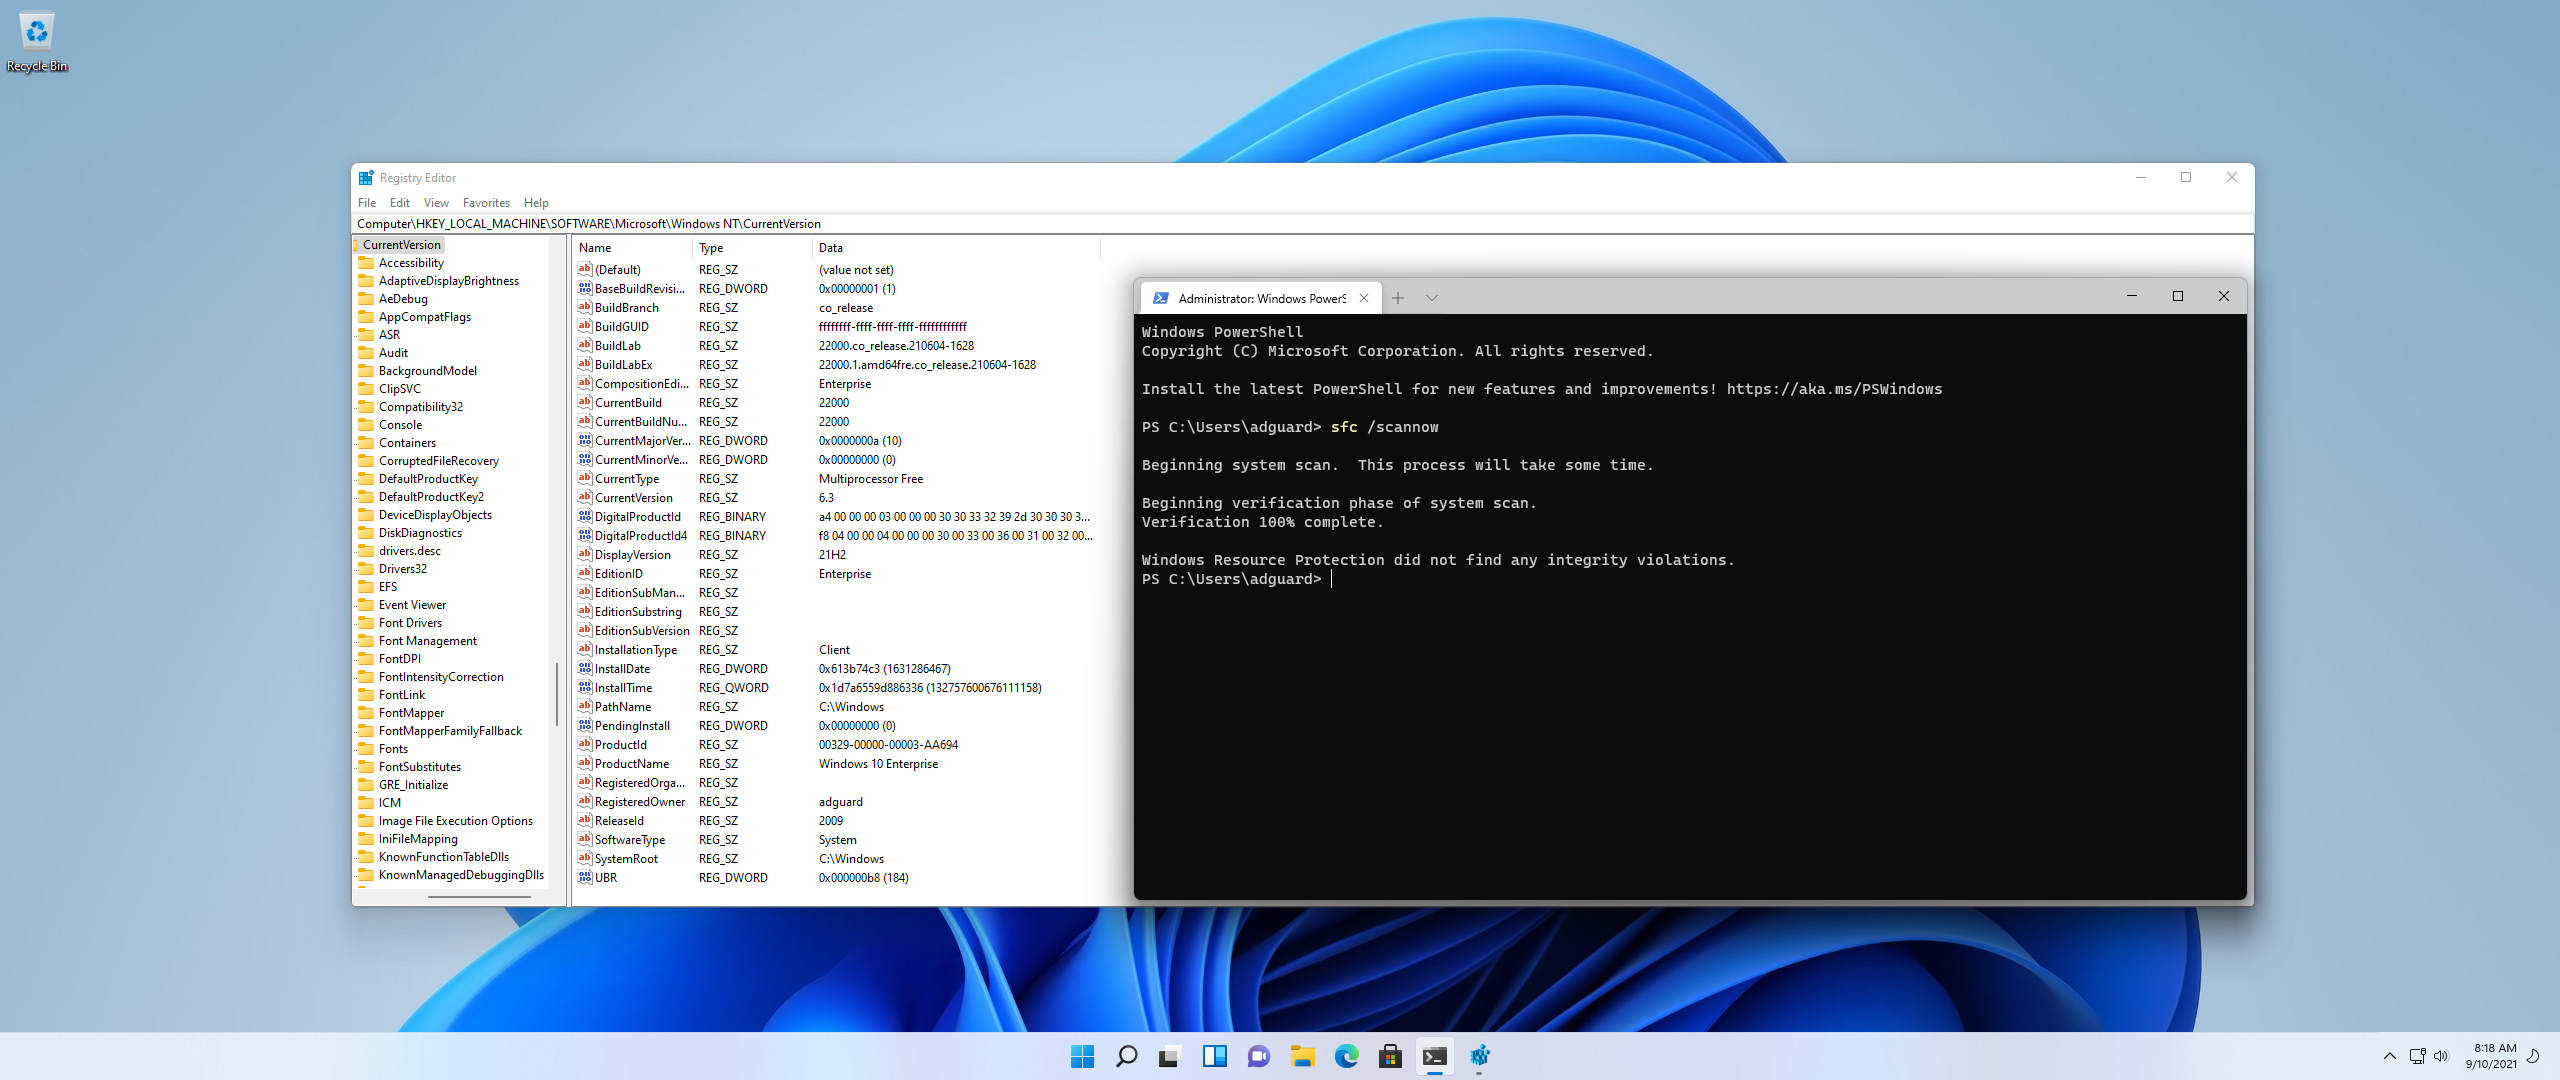This screenshot has height=1080, width=2560.
Task: Select the Accessibility key folder
Action: (411, 263)
